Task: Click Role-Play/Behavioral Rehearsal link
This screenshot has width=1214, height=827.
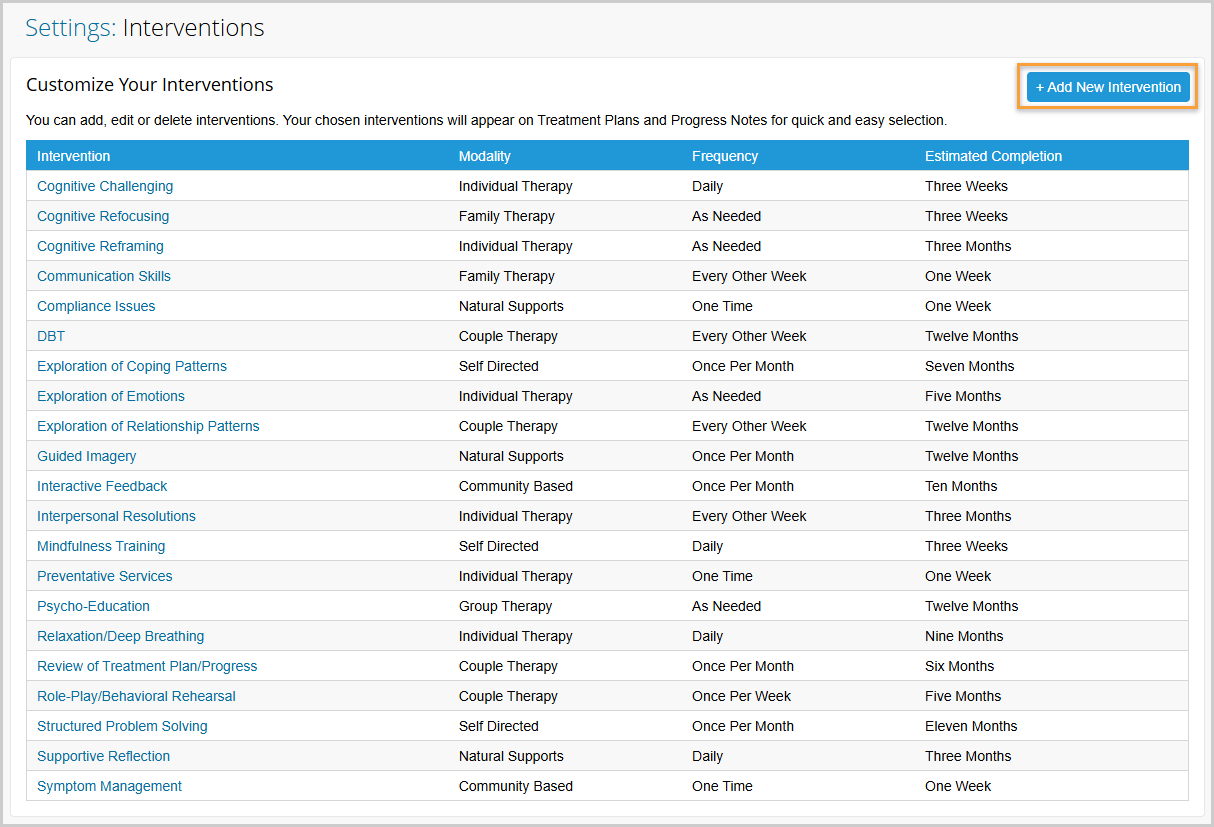Action: (x=136, y=696)
